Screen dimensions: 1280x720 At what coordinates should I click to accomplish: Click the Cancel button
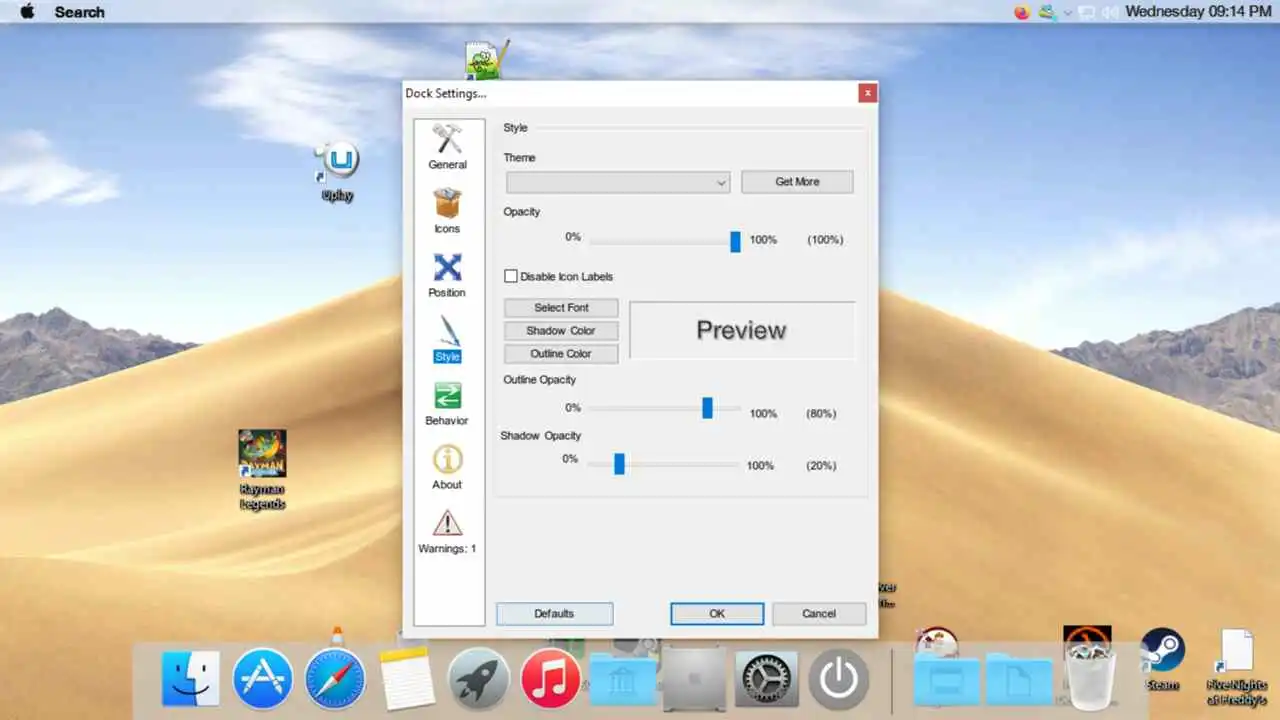coord(819,614)
